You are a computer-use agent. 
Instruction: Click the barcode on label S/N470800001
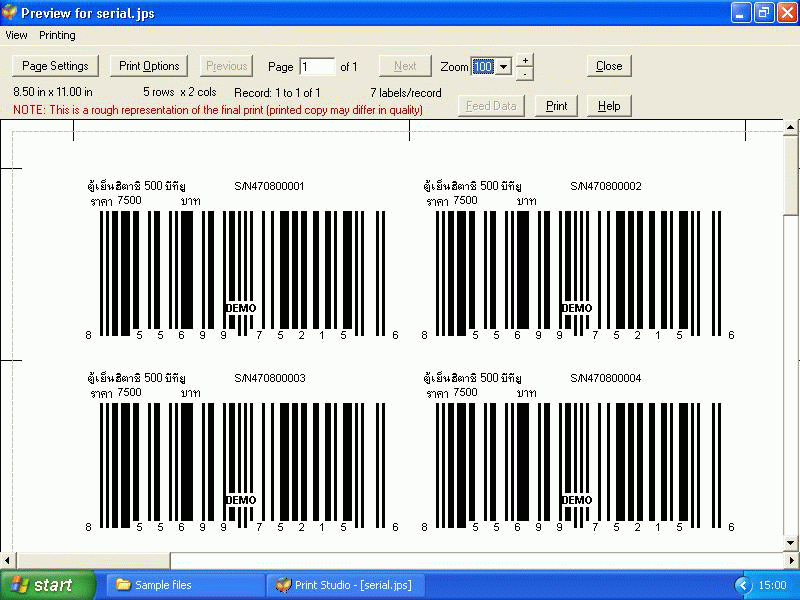(242, 273)
